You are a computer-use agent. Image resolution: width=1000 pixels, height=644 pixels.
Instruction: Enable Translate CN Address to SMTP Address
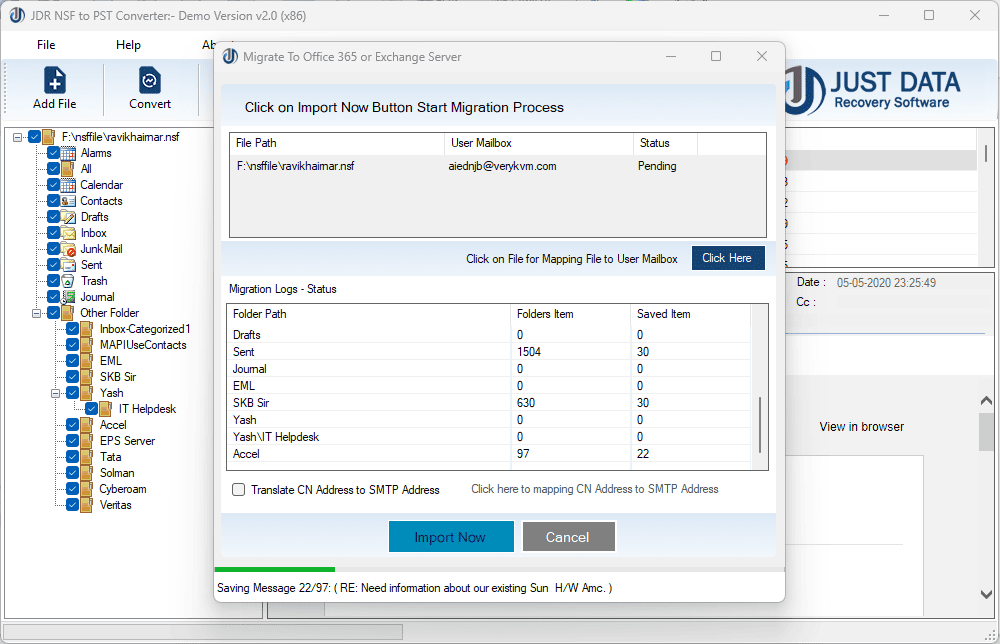pyautogui.click(x=237, y=490)
